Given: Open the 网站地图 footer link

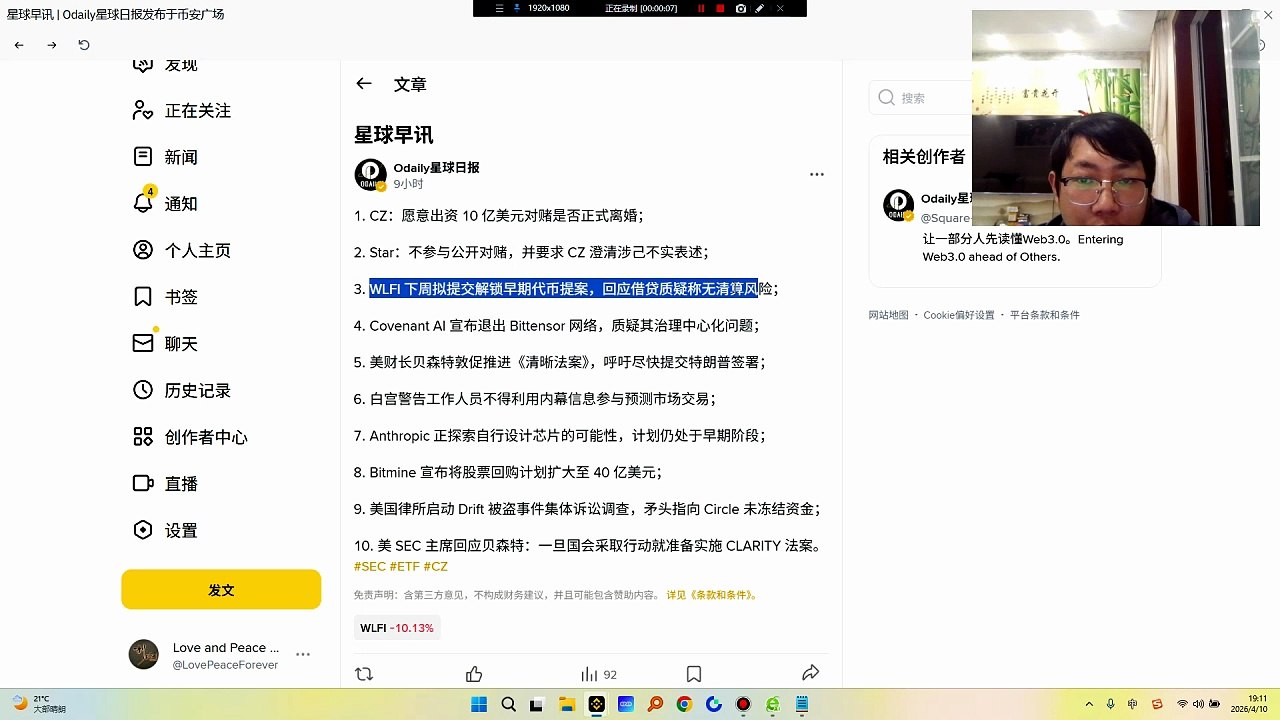Looking at the screenshot, I should (888, 315).
